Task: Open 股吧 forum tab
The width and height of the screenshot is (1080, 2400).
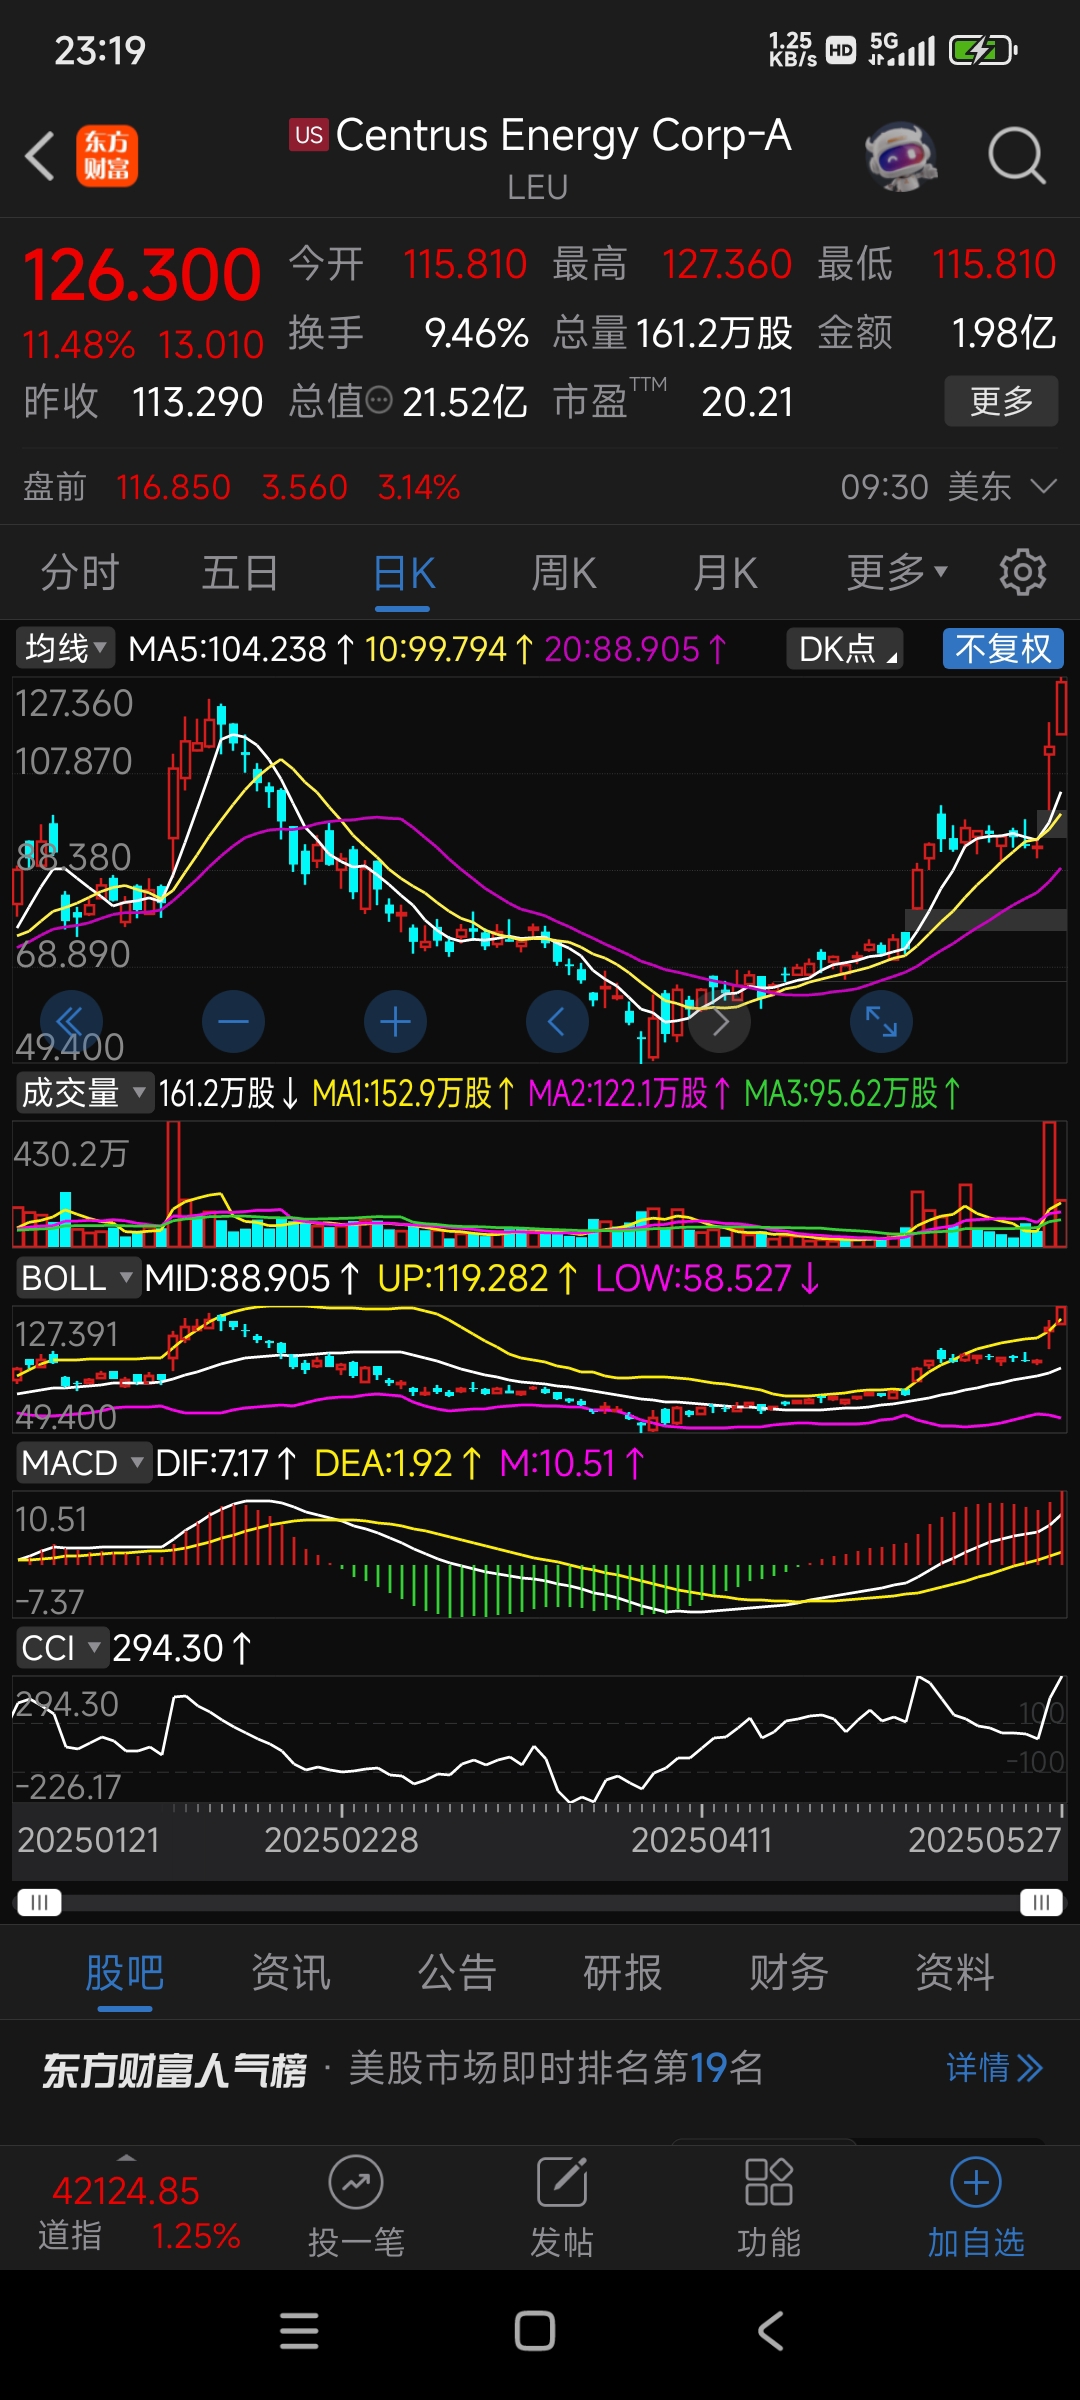Action: [125, 1973]
